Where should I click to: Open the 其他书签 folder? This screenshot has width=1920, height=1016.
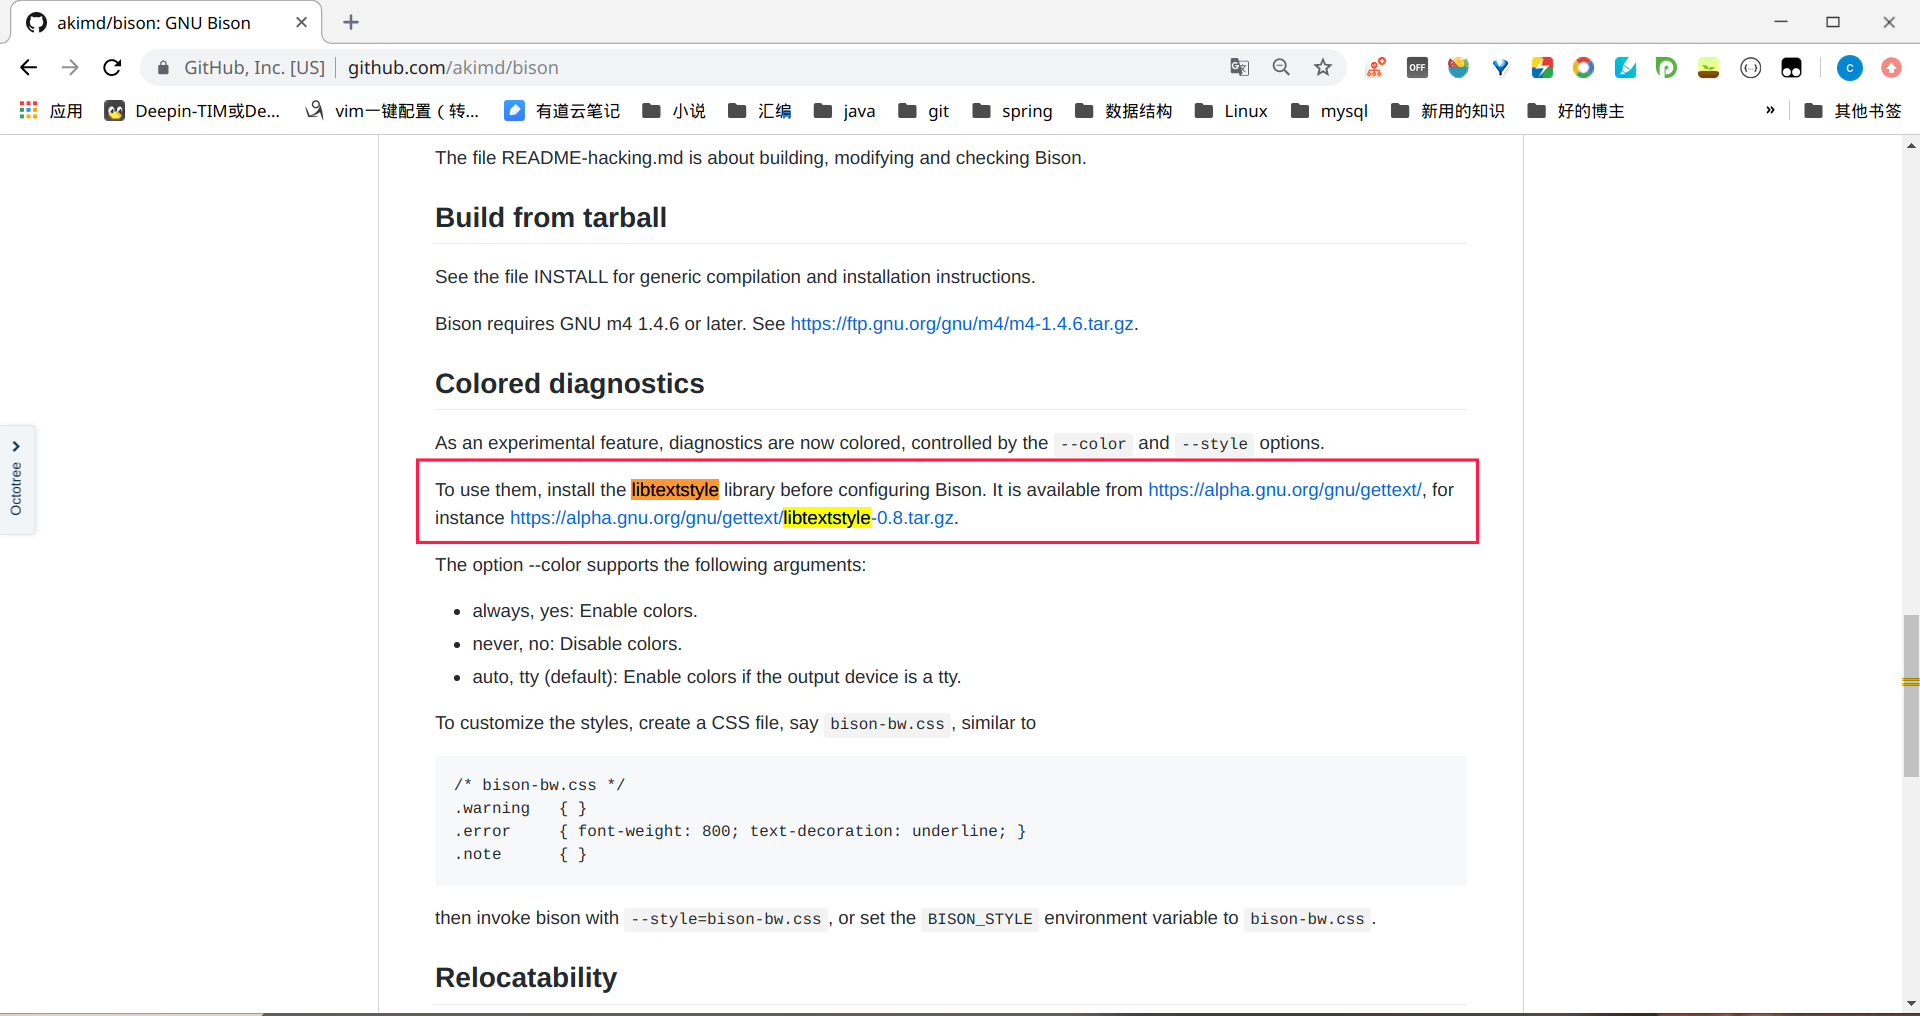1853,111
